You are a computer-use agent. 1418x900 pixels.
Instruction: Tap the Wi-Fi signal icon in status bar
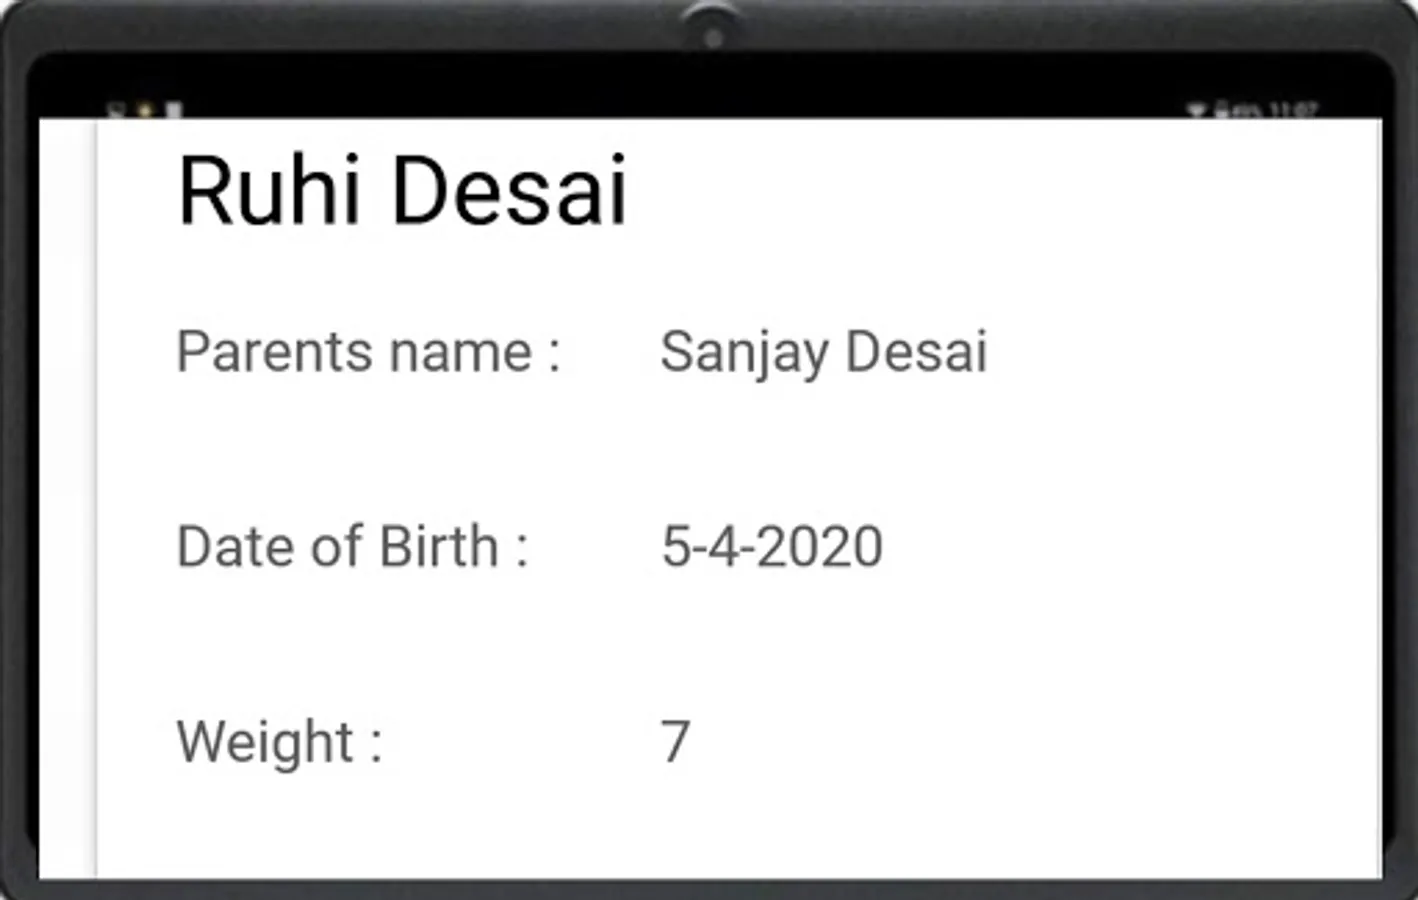pos(1196,109)
